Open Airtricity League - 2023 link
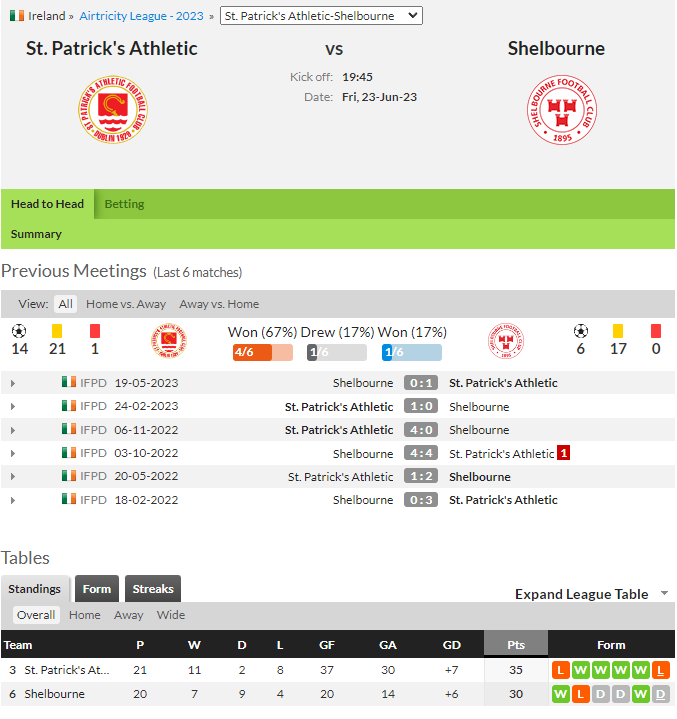 [141, 16]
